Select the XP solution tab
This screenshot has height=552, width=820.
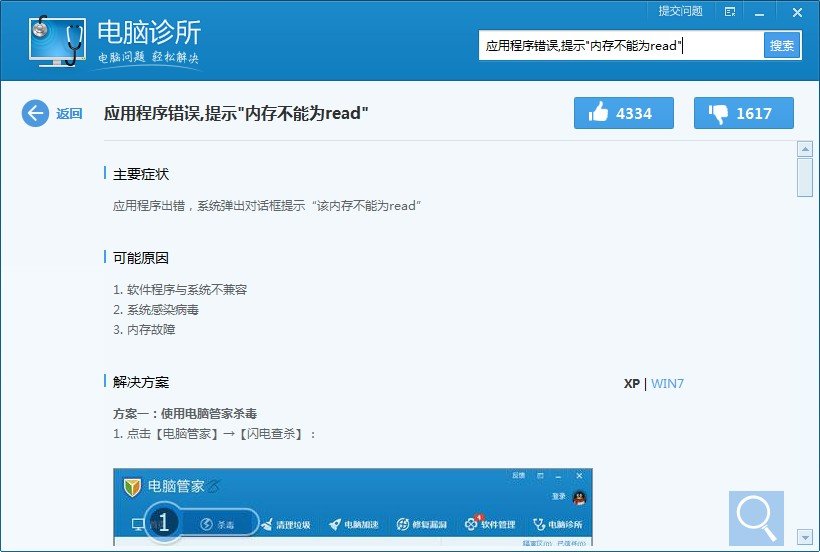pos(632,383)
